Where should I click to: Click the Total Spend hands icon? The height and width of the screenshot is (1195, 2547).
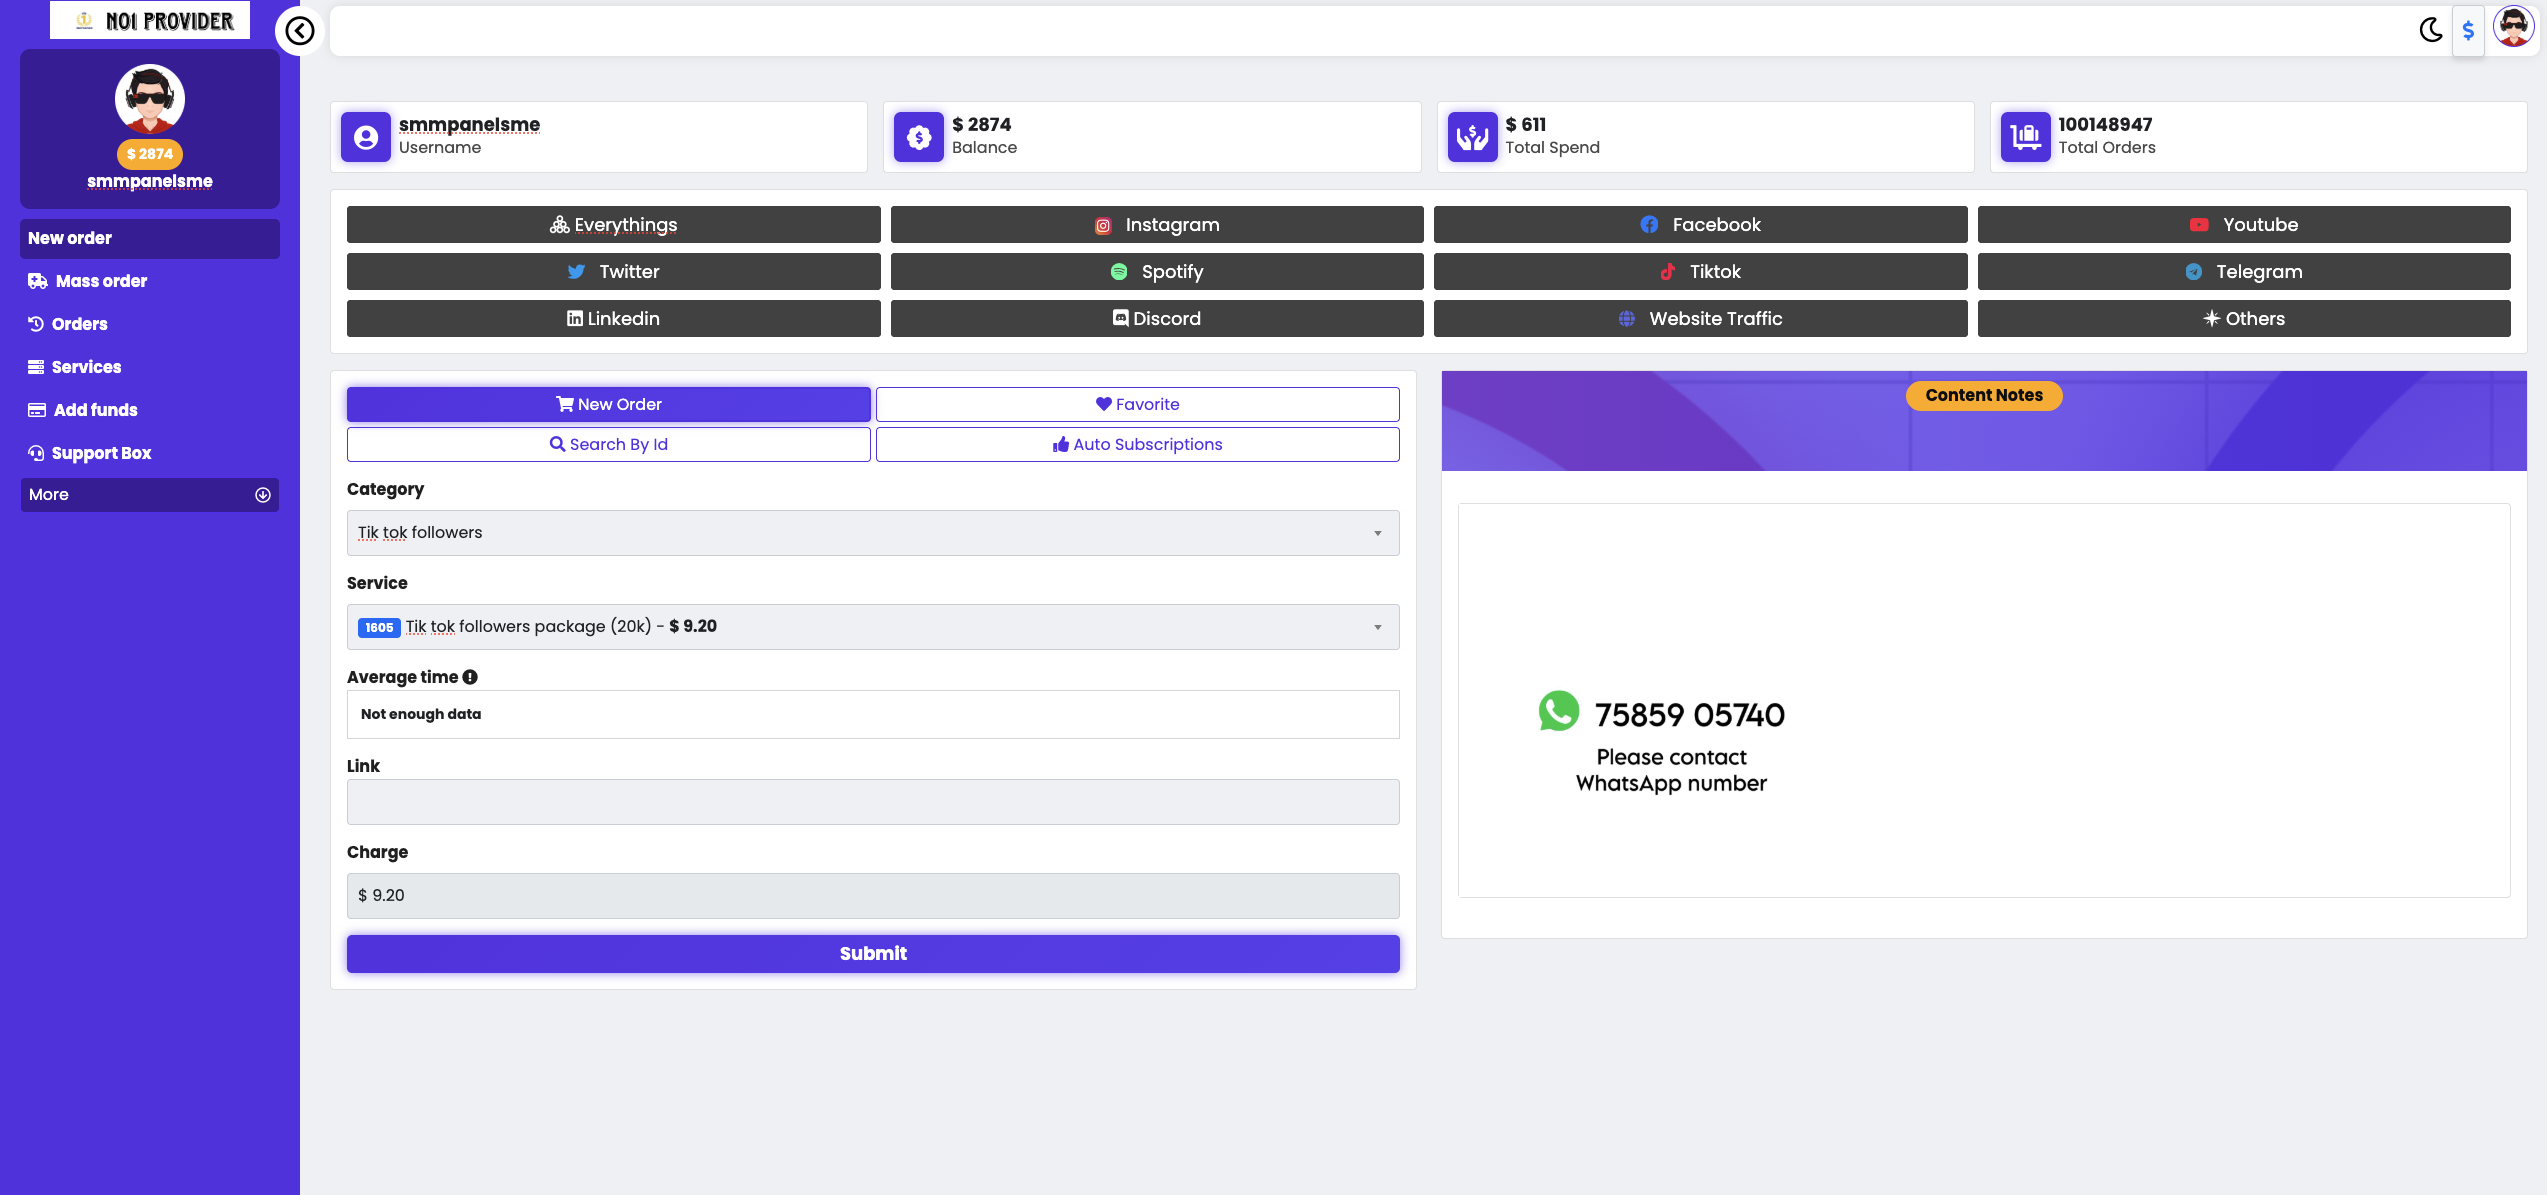pos(1472,137)
